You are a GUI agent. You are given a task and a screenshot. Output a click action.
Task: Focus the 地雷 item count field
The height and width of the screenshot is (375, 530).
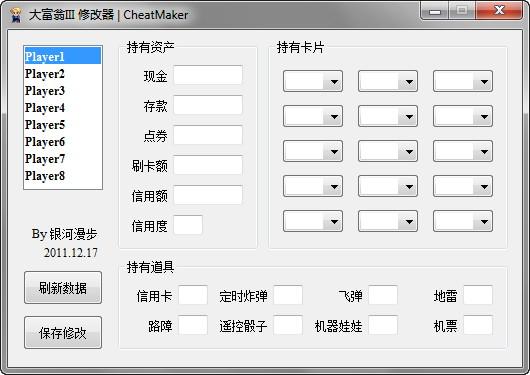478,295
